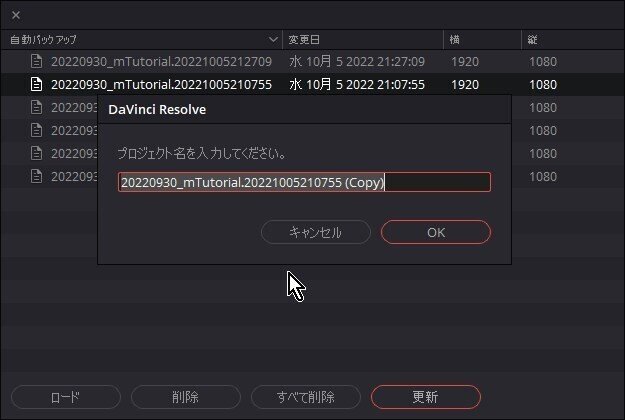Click file icon of selected backup 20221005210755

36,84
